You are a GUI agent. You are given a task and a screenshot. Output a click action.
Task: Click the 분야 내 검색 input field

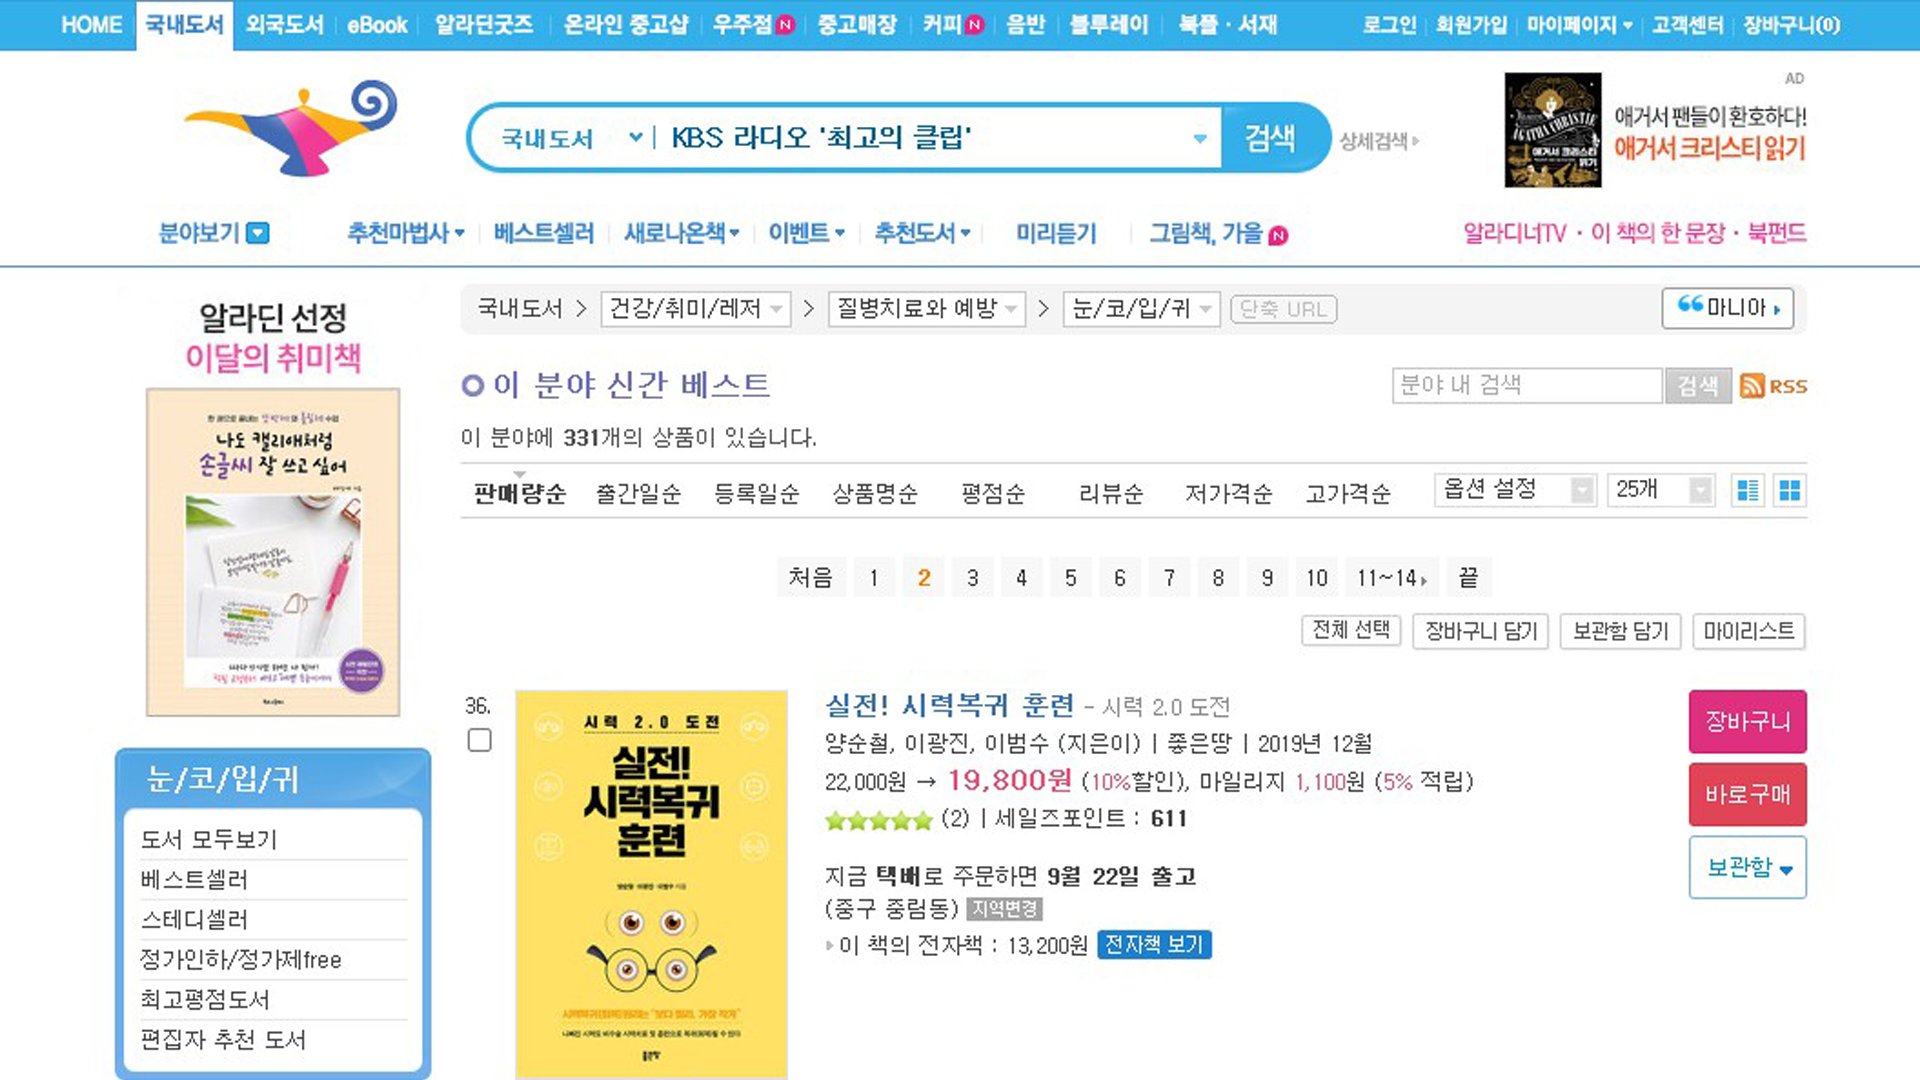1527,386
